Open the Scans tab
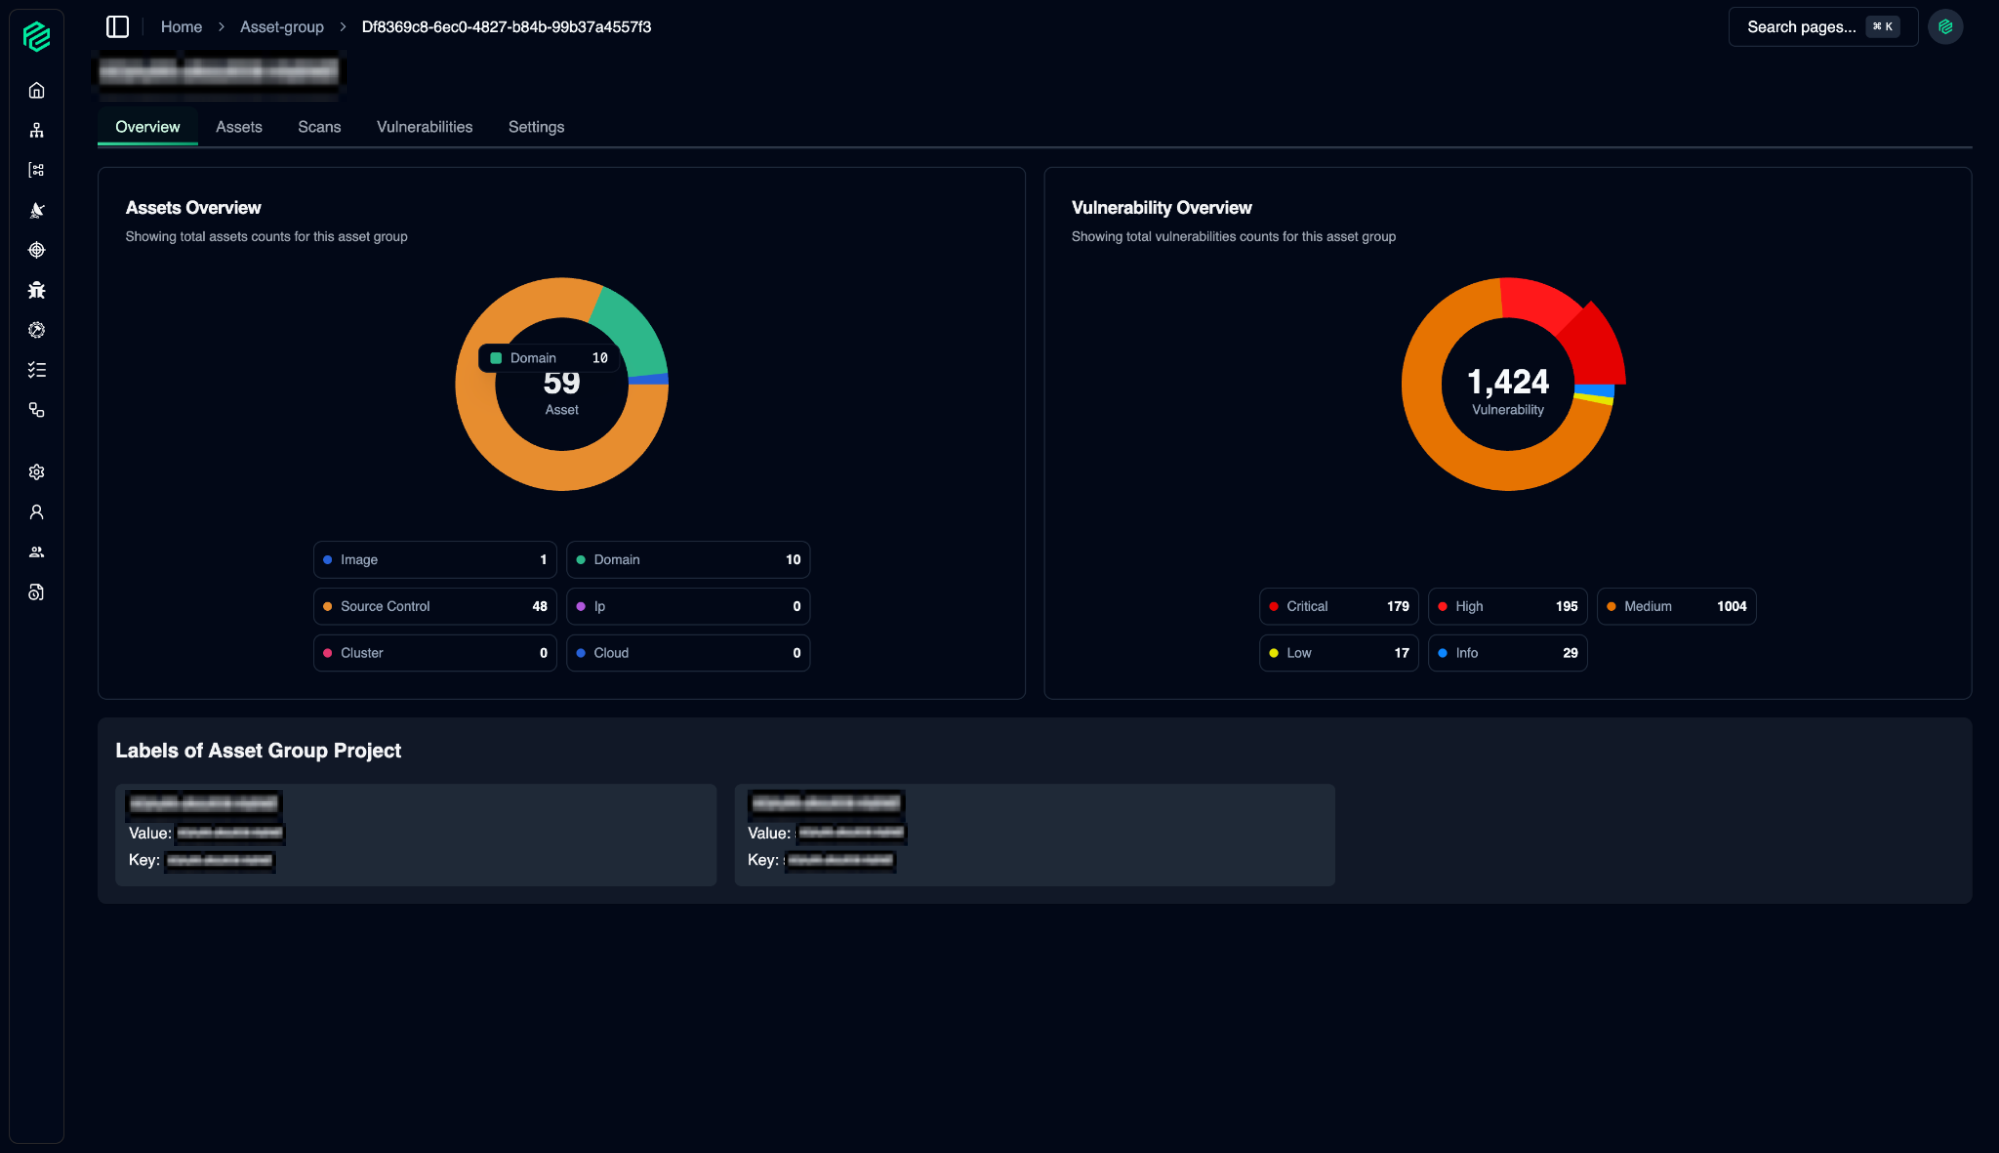 (x=319, y=127)
